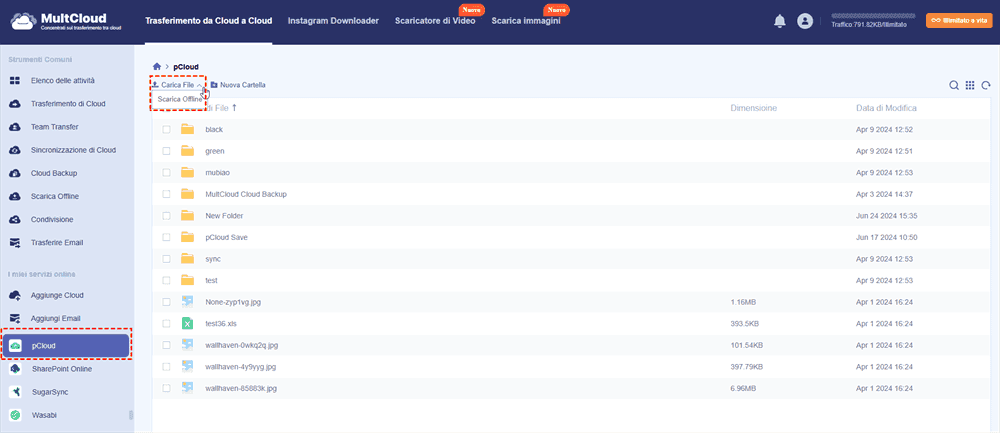
Task: Check the box for black folder
Action: click(x=166, y=129)
